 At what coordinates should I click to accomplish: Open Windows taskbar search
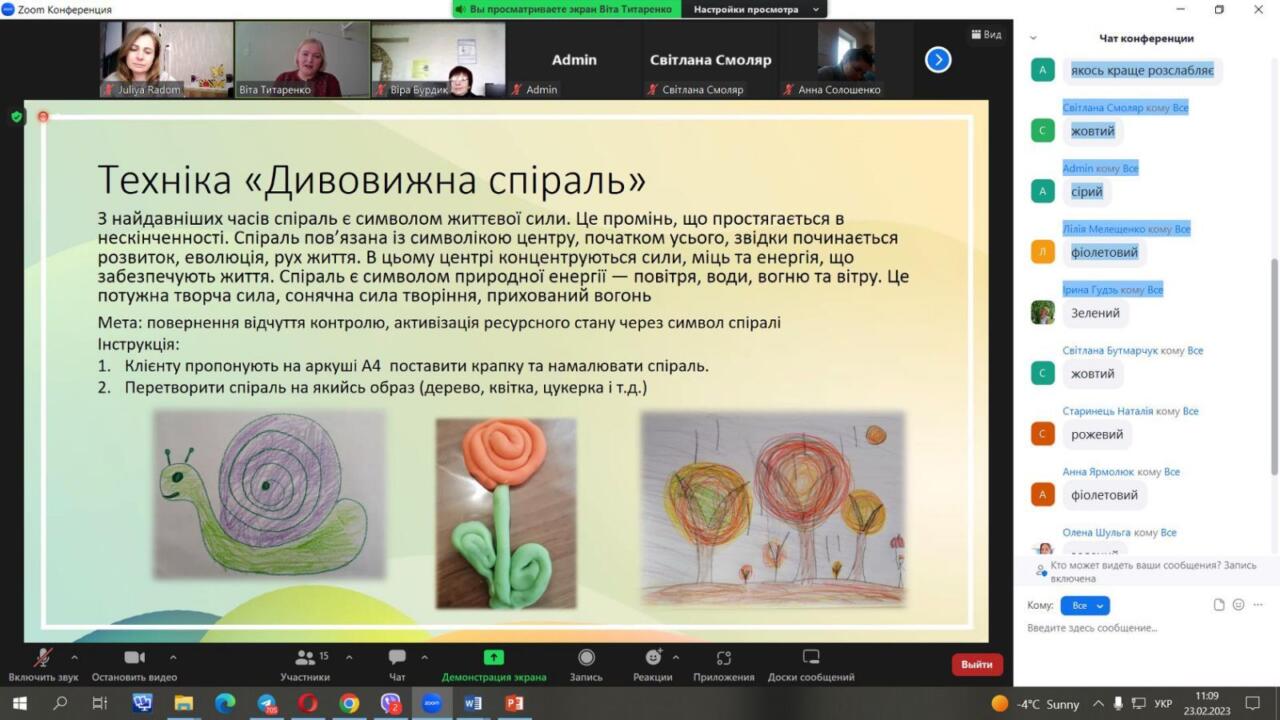click(x=60, y=703)
